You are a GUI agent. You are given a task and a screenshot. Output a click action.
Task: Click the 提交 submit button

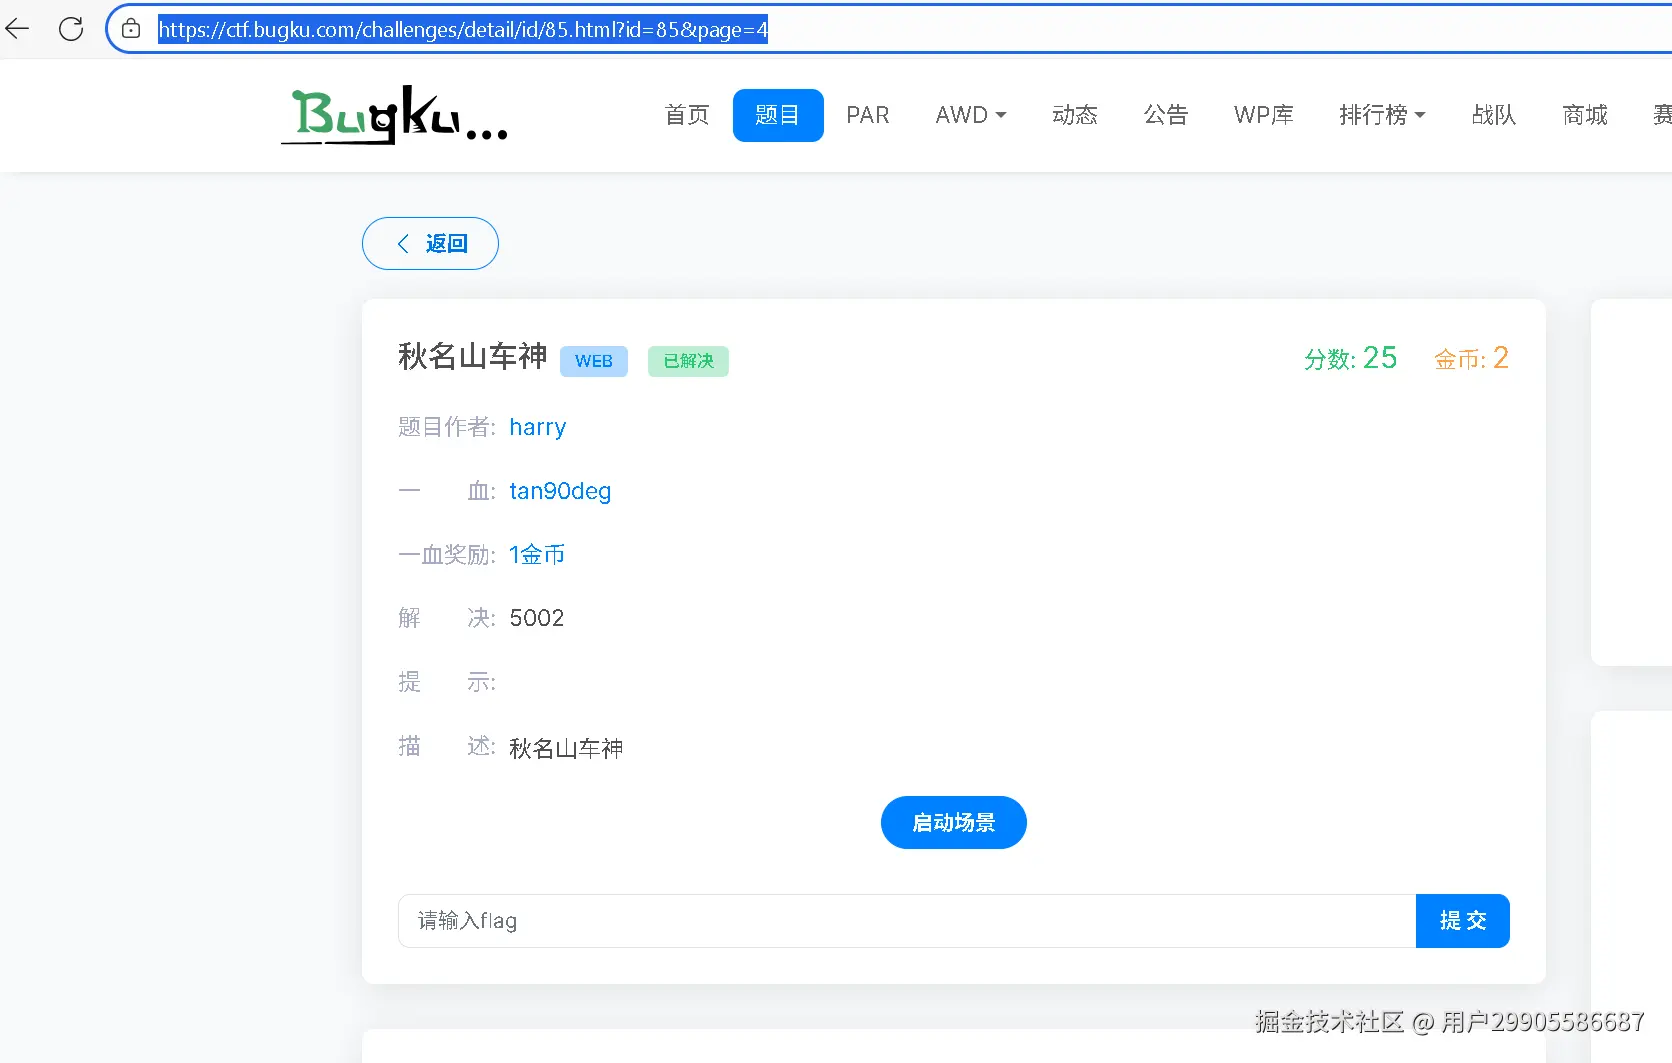tap(1463, 921)
